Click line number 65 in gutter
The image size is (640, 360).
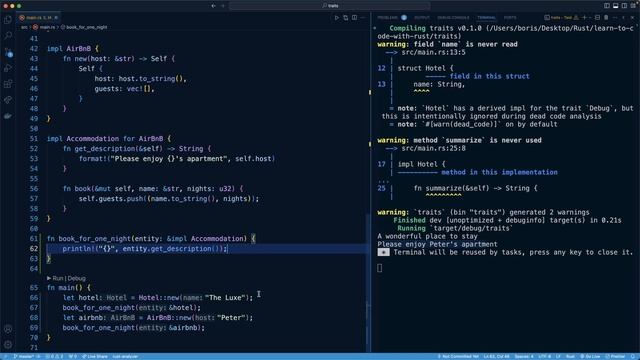(x=33, y=288)
